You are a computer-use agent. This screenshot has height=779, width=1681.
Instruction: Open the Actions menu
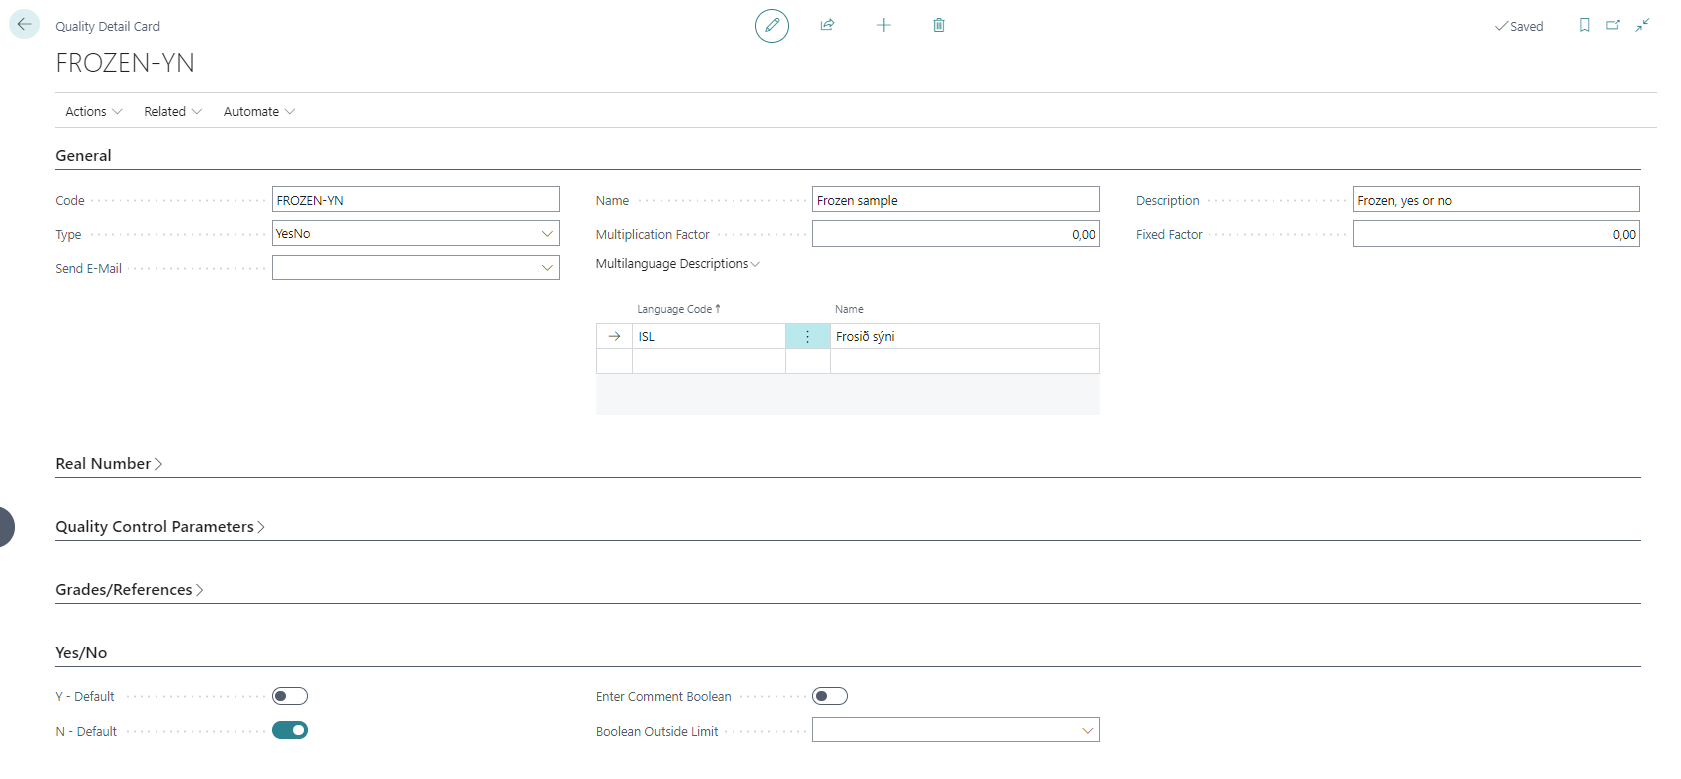(93, 112)
